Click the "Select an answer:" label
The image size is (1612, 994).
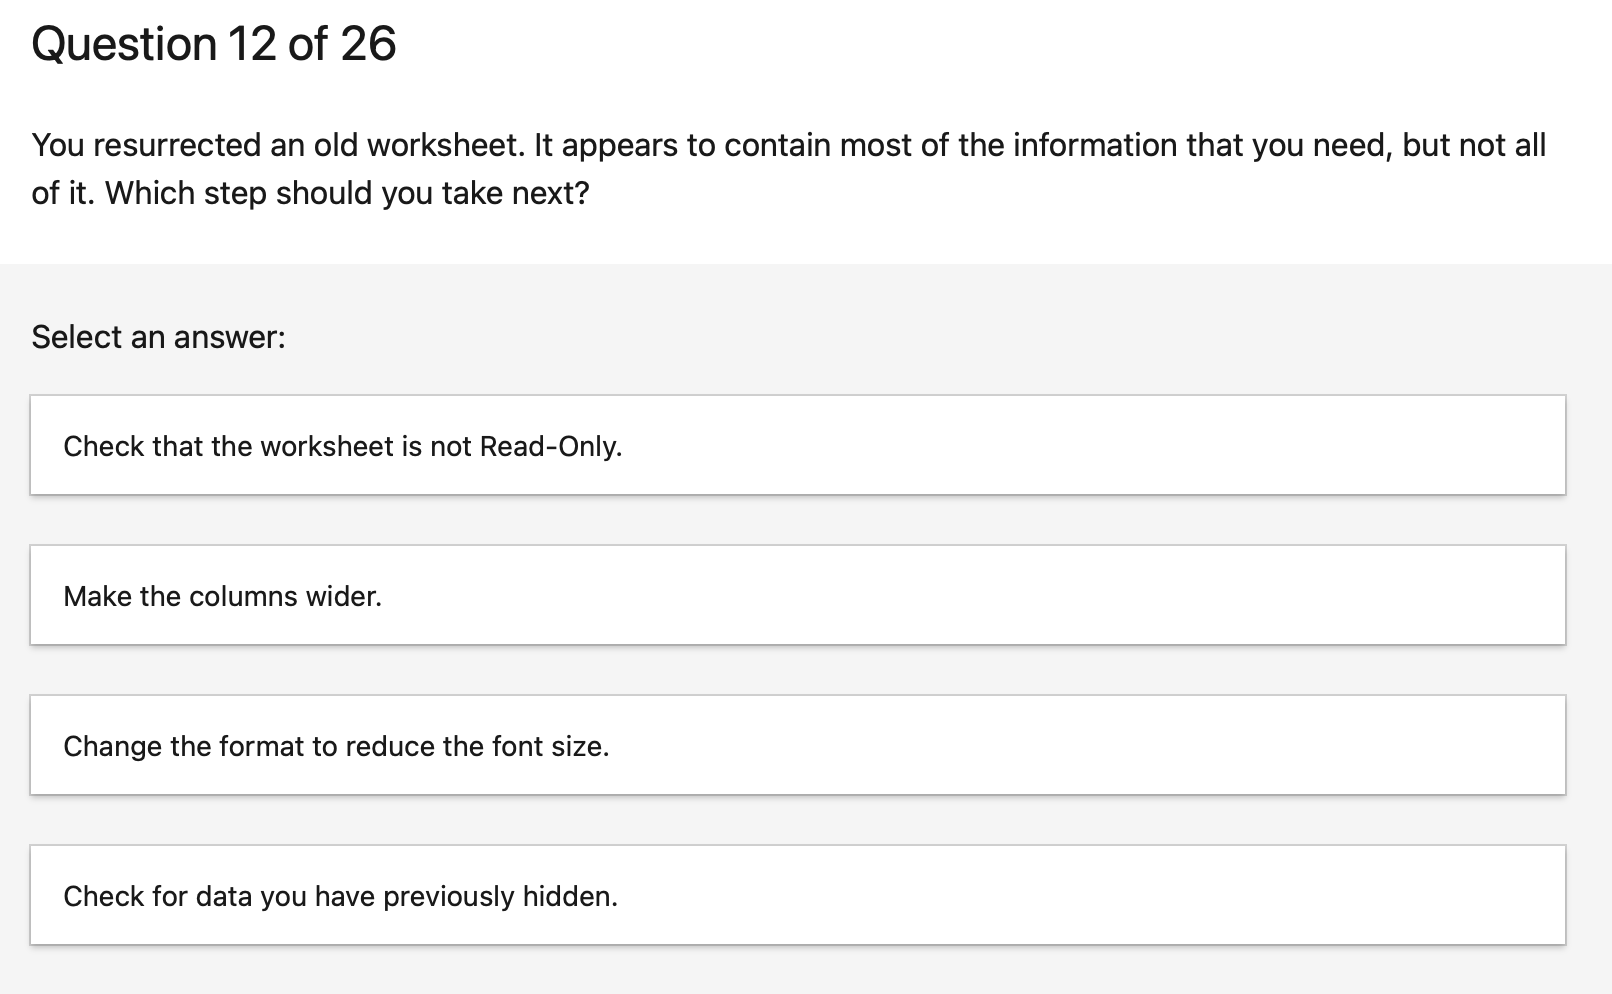tap(158, 336)
